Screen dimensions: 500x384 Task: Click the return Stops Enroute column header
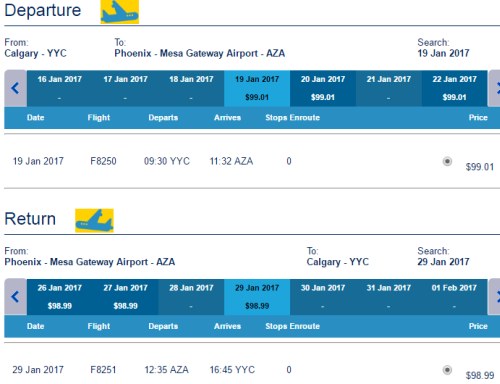point(292,326)
